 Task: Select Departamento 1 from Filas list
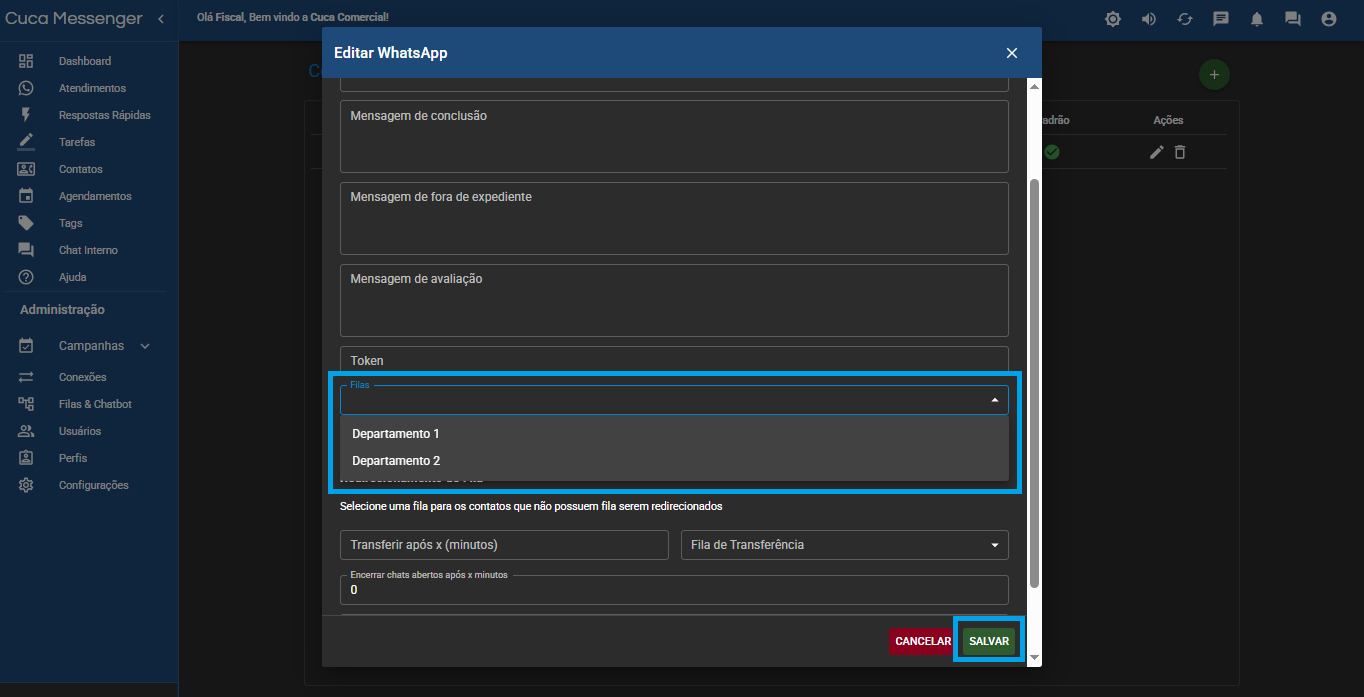click(674, 434)
